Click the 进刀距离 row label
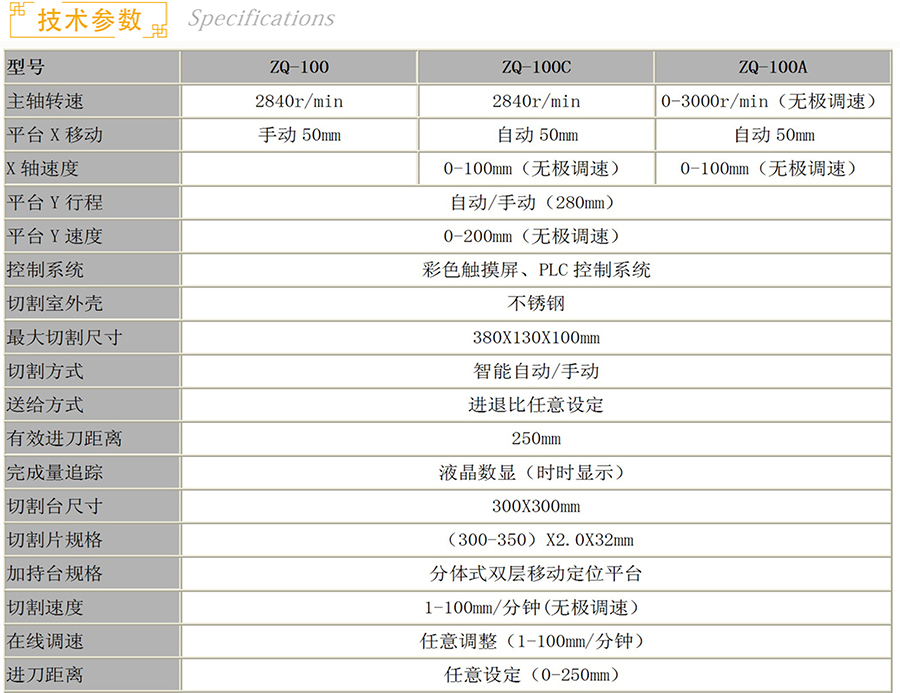The width and height of the screenshot is (900, 693). click(45, 675)
